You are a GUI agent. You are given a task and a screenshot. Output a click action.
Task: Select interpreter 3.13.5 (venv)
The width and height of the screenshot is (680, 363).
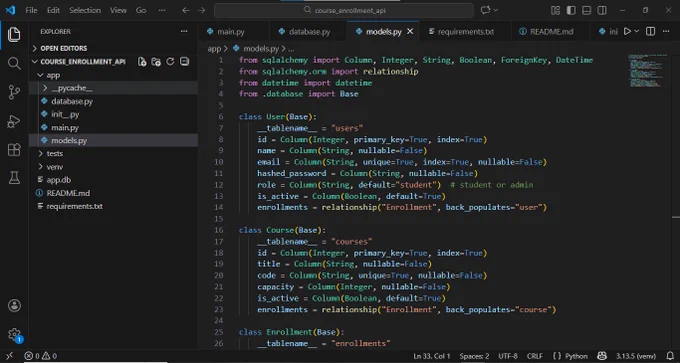[x=636, y=356]
